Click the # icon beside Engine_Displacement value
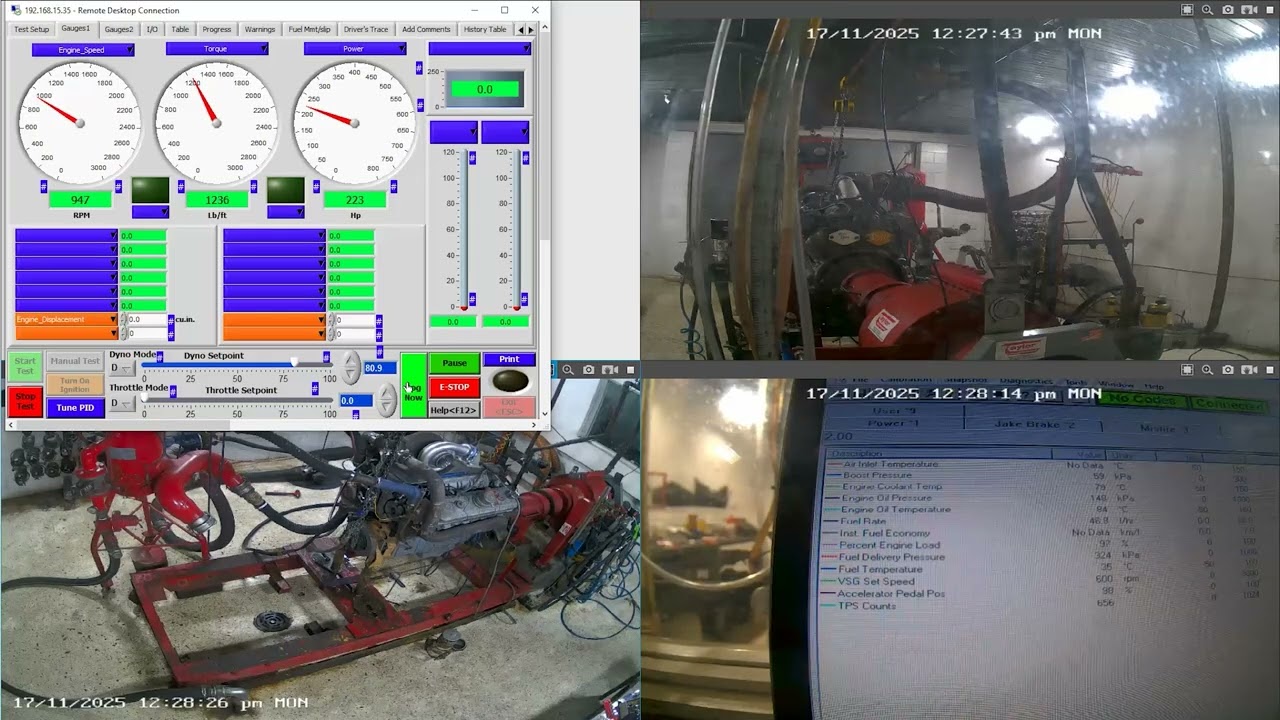Screen dimensions: 1280x720 [x=171, y=320]
